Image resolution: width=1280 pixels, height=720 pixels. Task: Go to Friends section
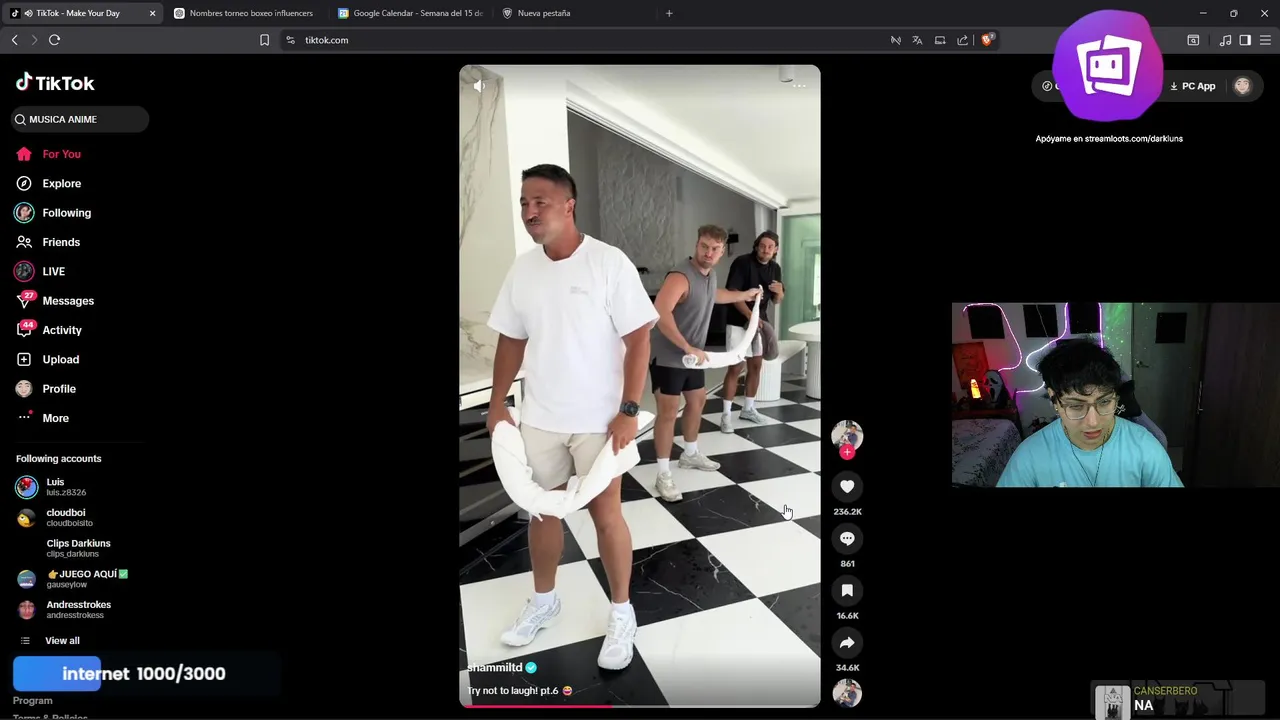tap(61, 242)
